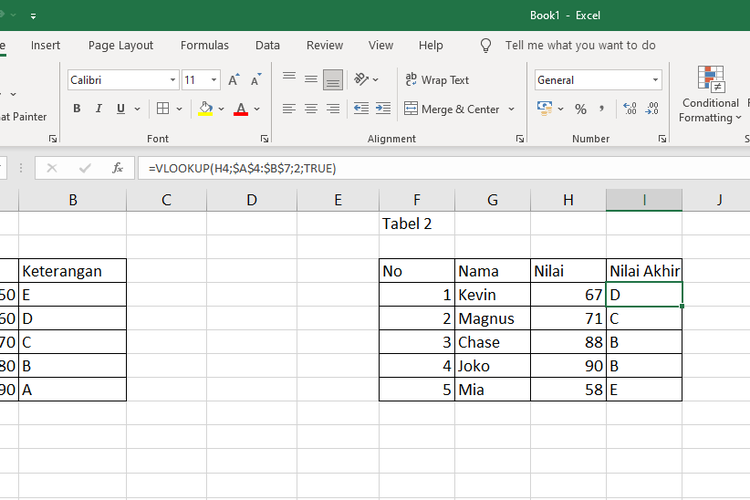Apply the yellow fill color swatch
The width and height of the screenshot is (750, 500).
point(205,109)
